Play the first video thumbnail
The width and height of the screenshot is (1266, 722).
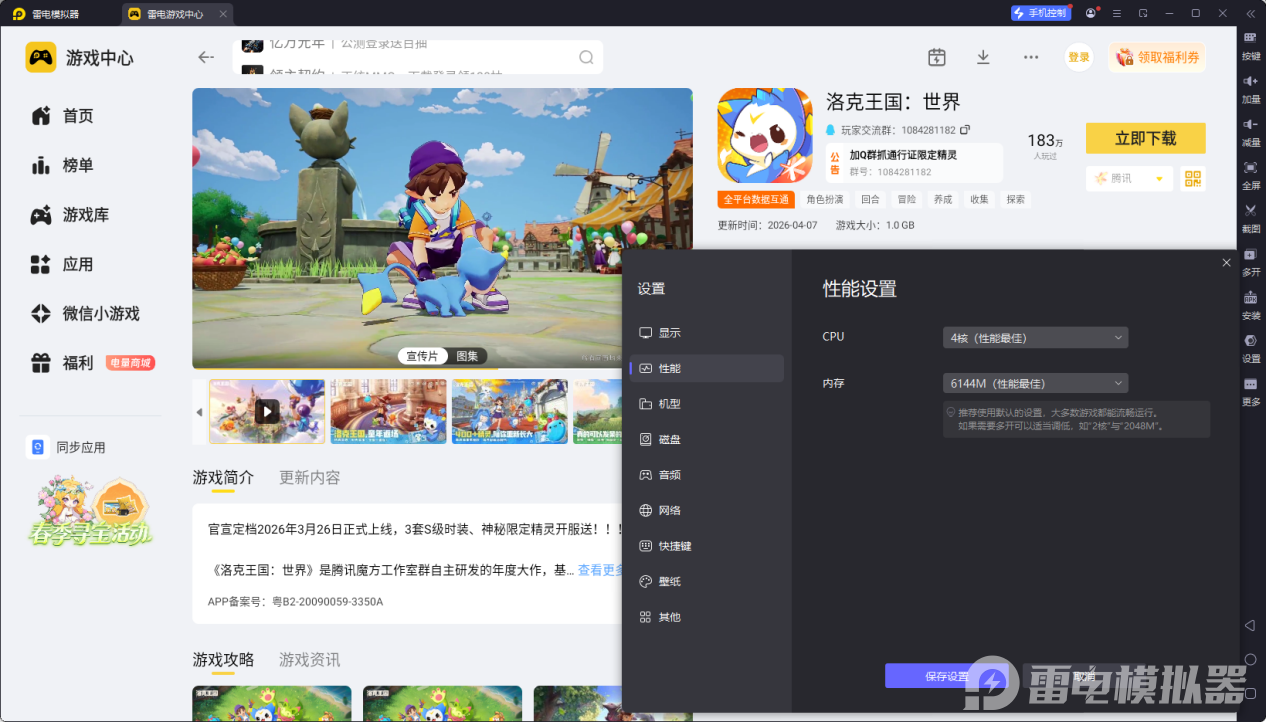266,411
